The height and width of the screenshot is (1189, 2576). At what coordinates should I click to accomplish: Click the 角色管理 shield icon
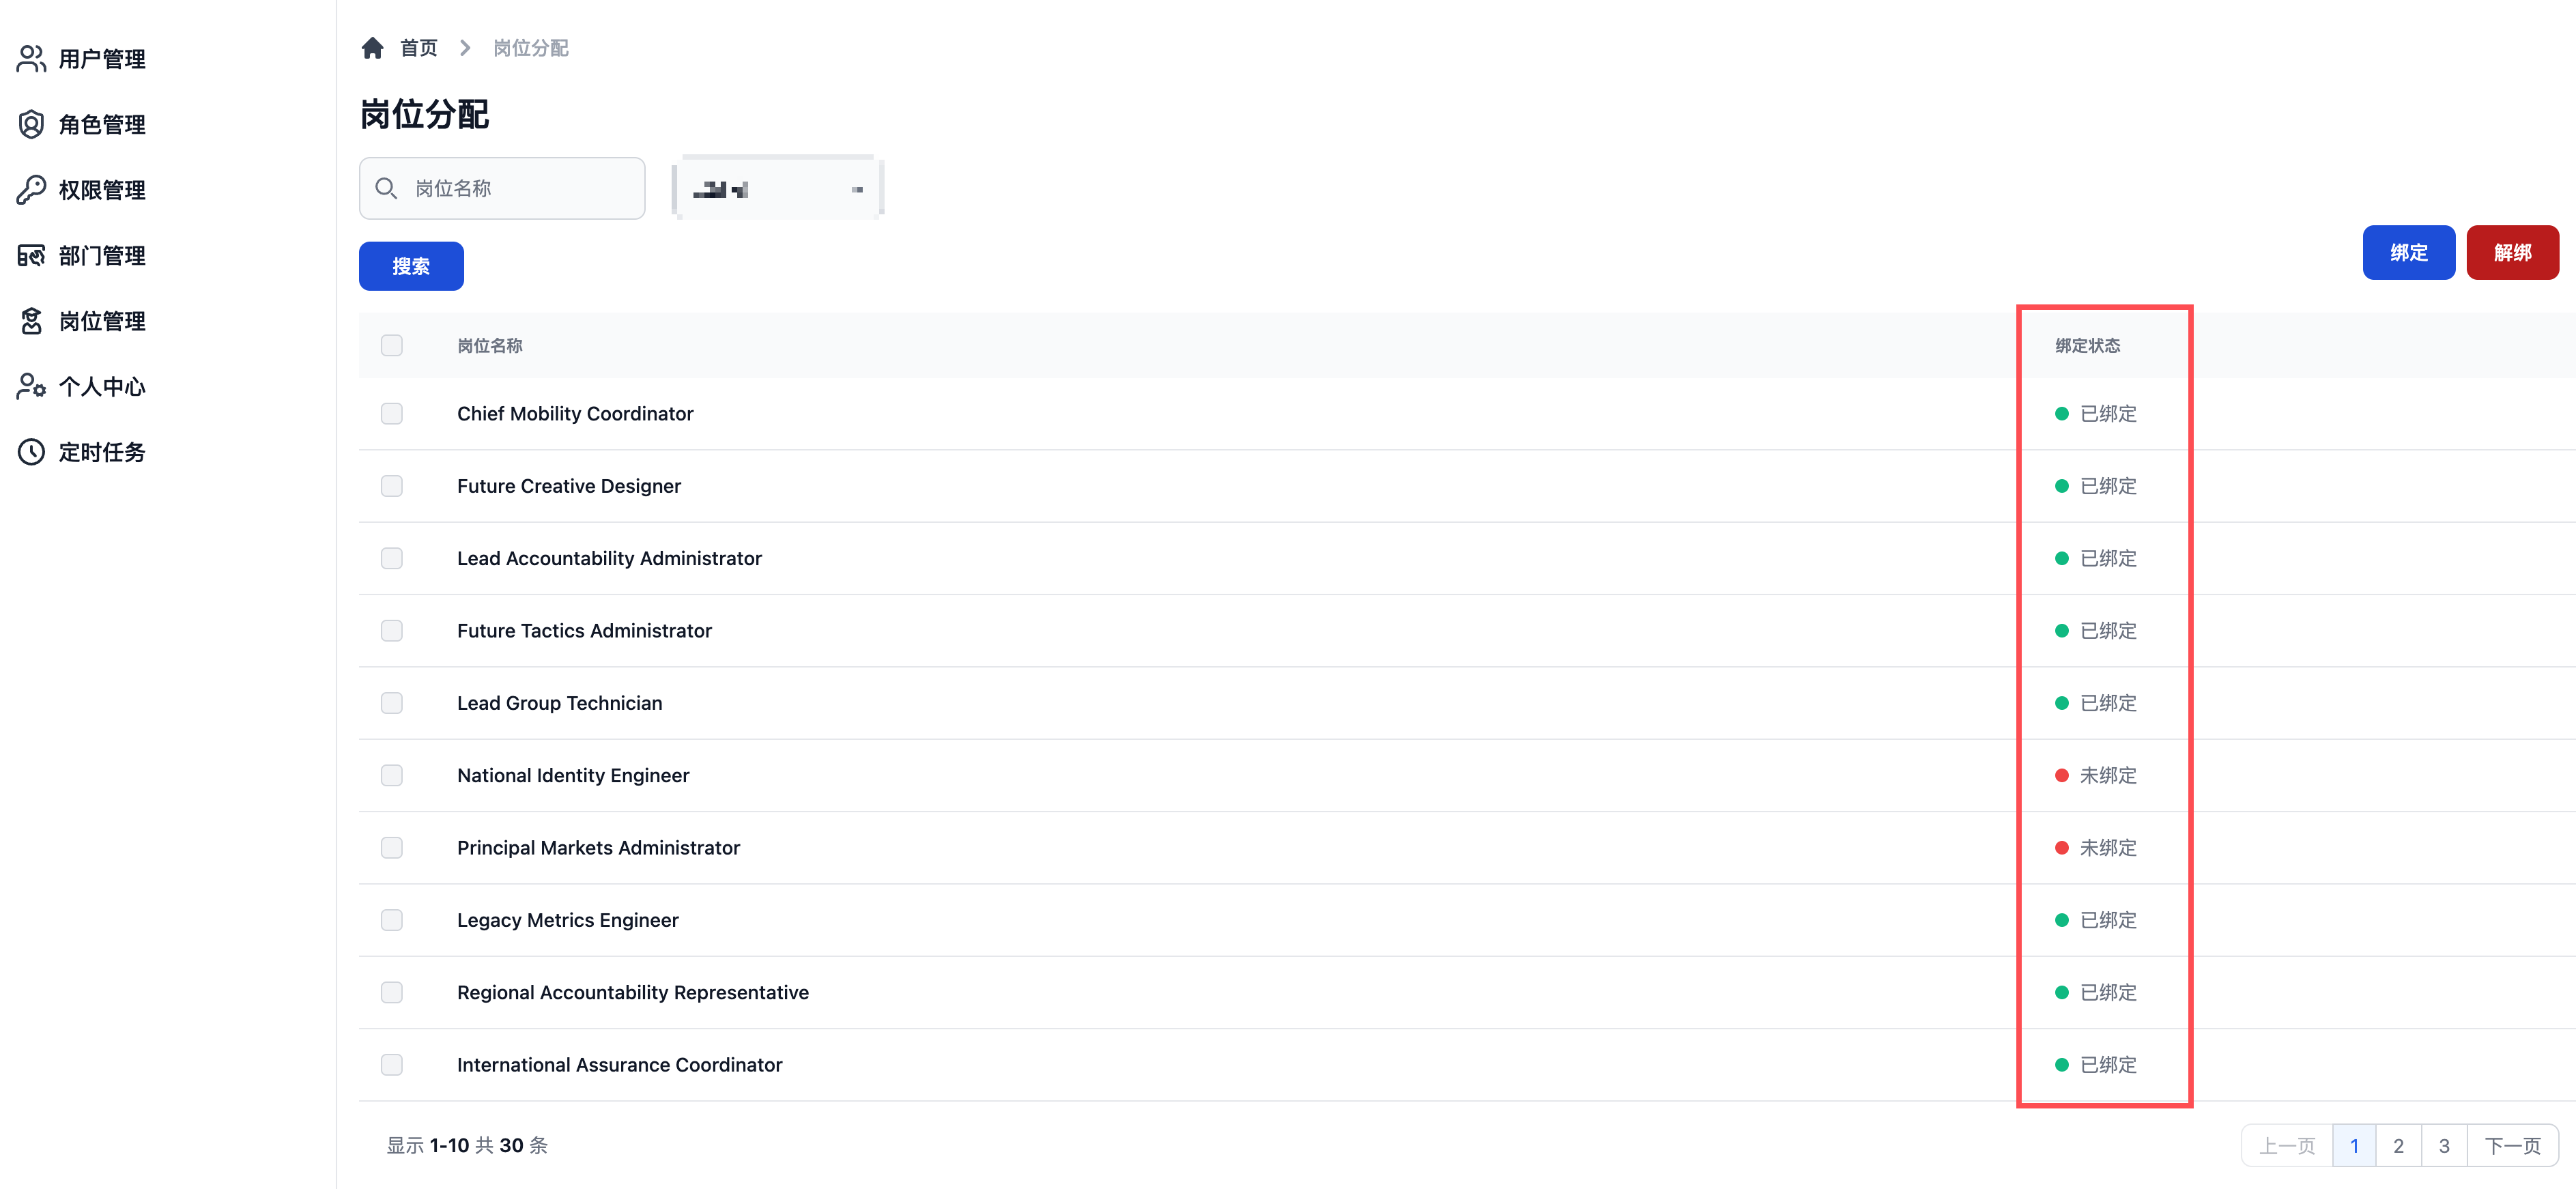[x=31, y=124]
